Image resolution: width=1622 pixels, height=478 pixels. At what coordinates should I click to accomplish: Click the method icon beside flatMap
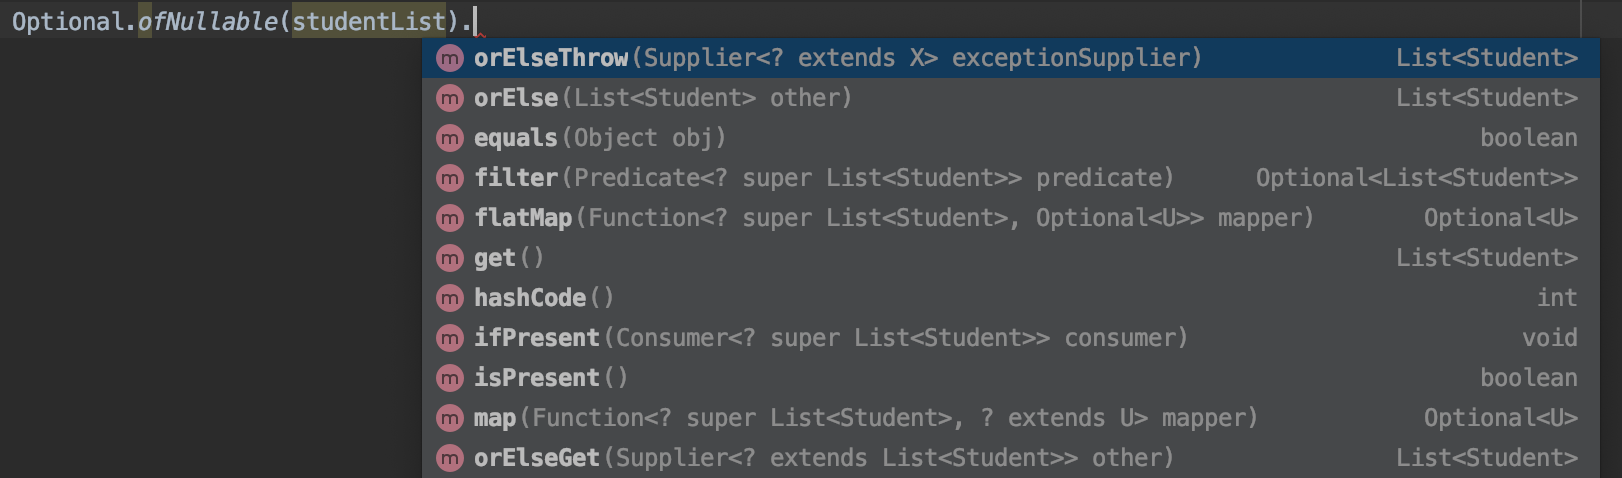(450, 218)
